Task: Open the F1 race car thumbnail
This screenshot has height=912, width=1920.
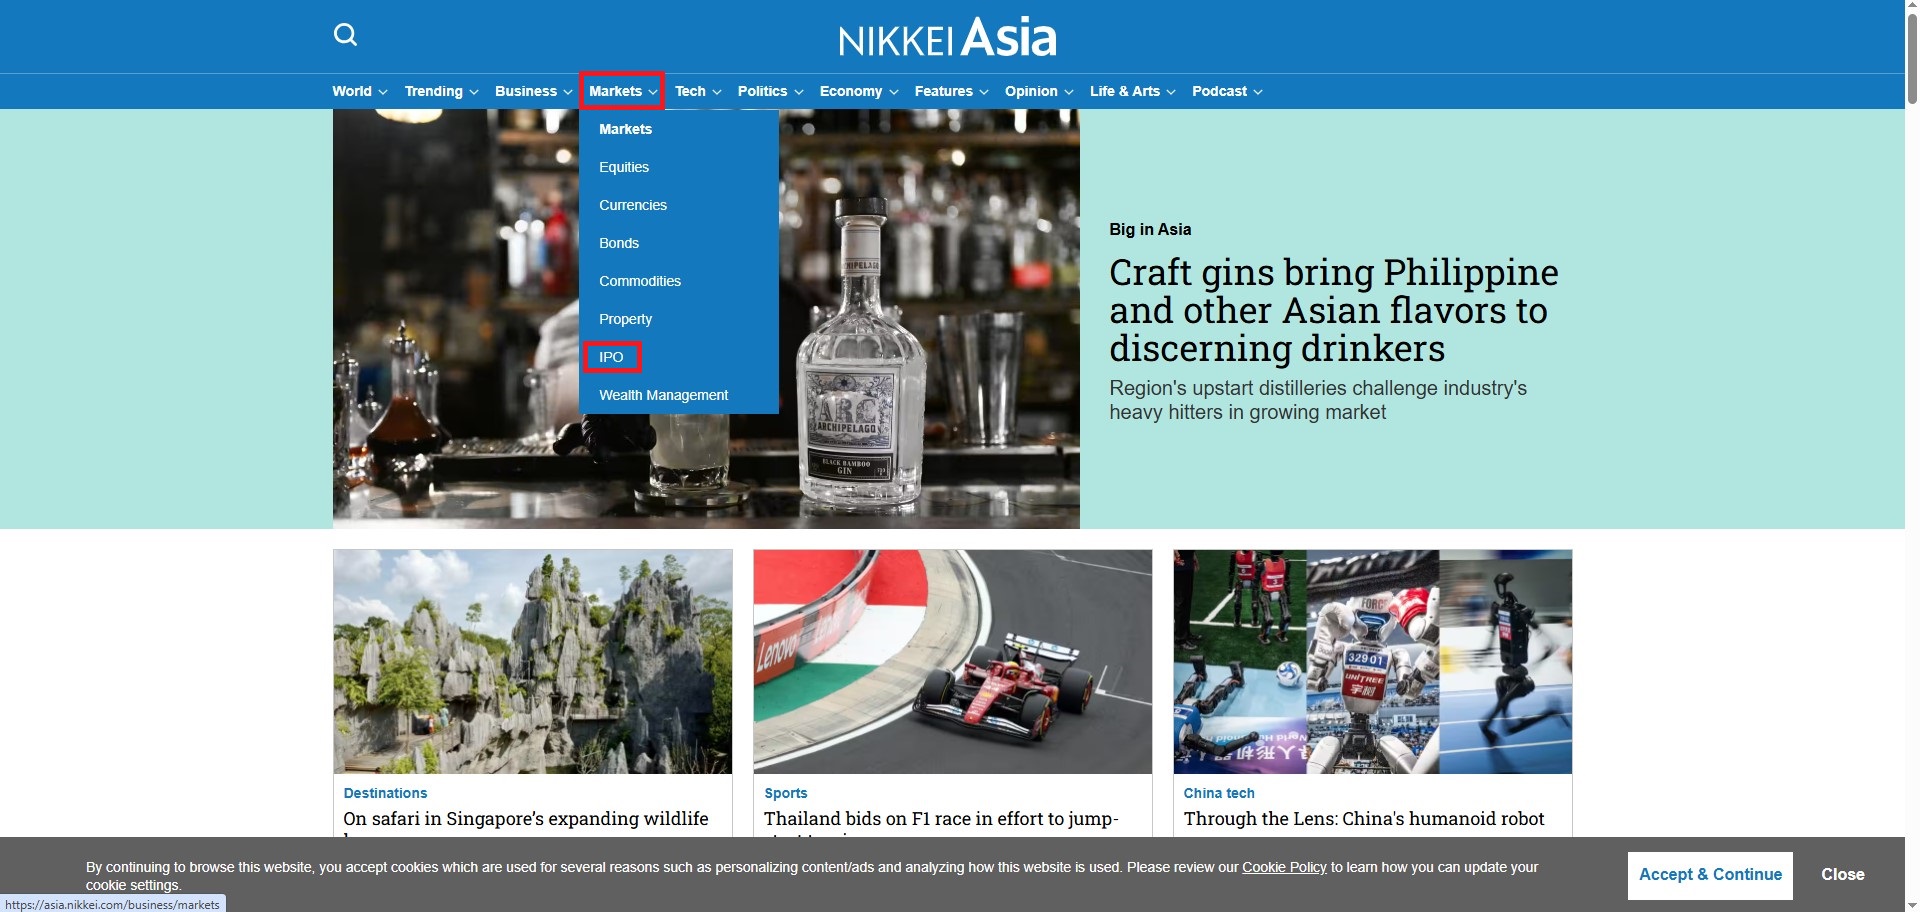Action: tap(952, 661)
